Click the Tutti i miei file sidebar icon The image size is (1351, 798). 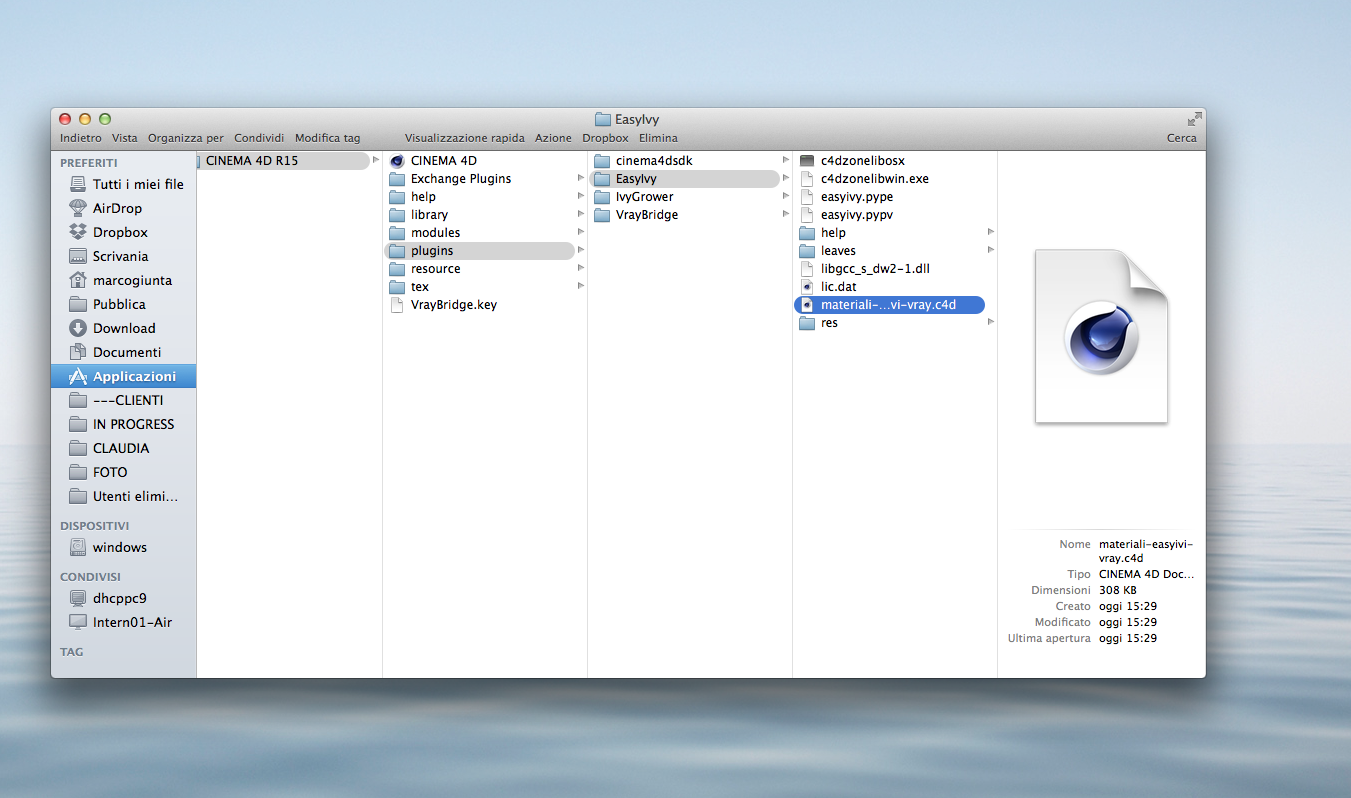(78, 184)
